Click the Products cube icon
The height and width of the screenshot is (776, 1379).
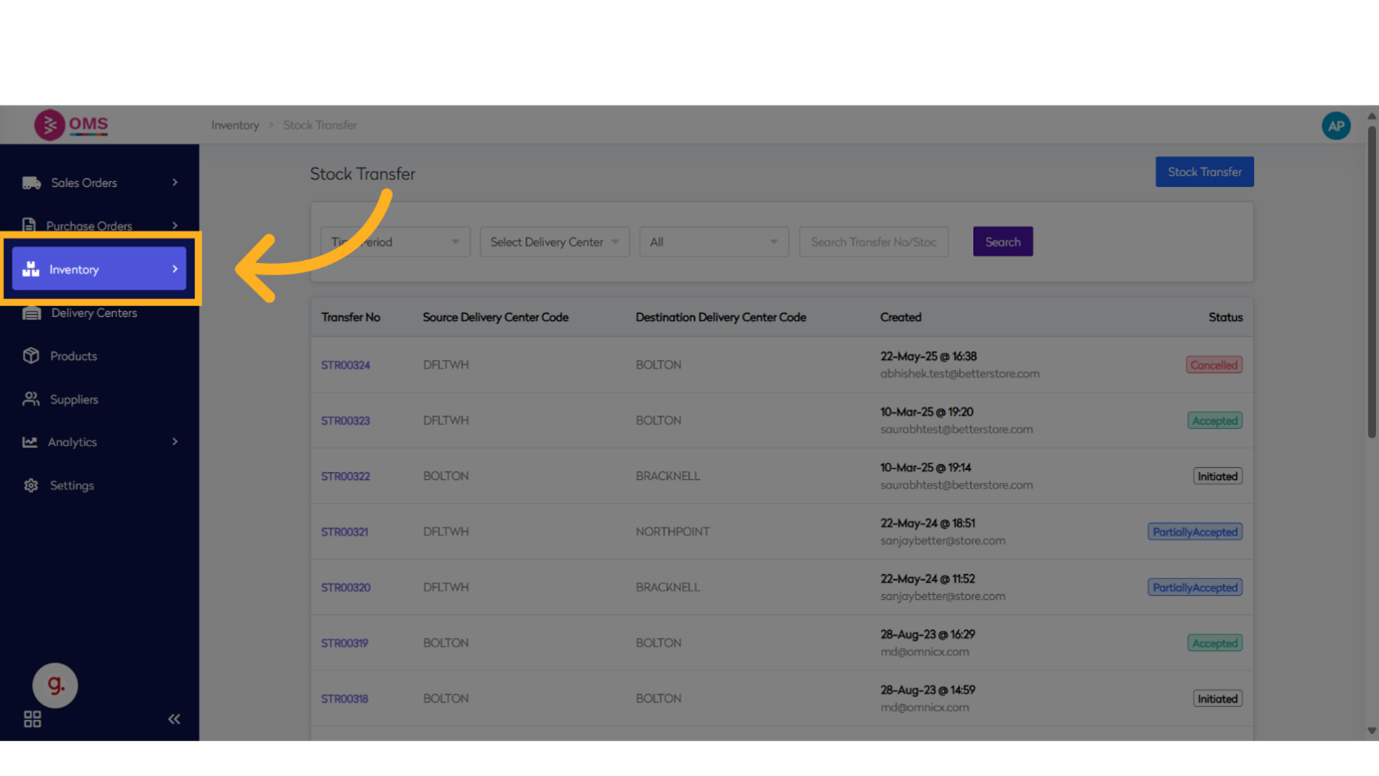click(31, 356)
